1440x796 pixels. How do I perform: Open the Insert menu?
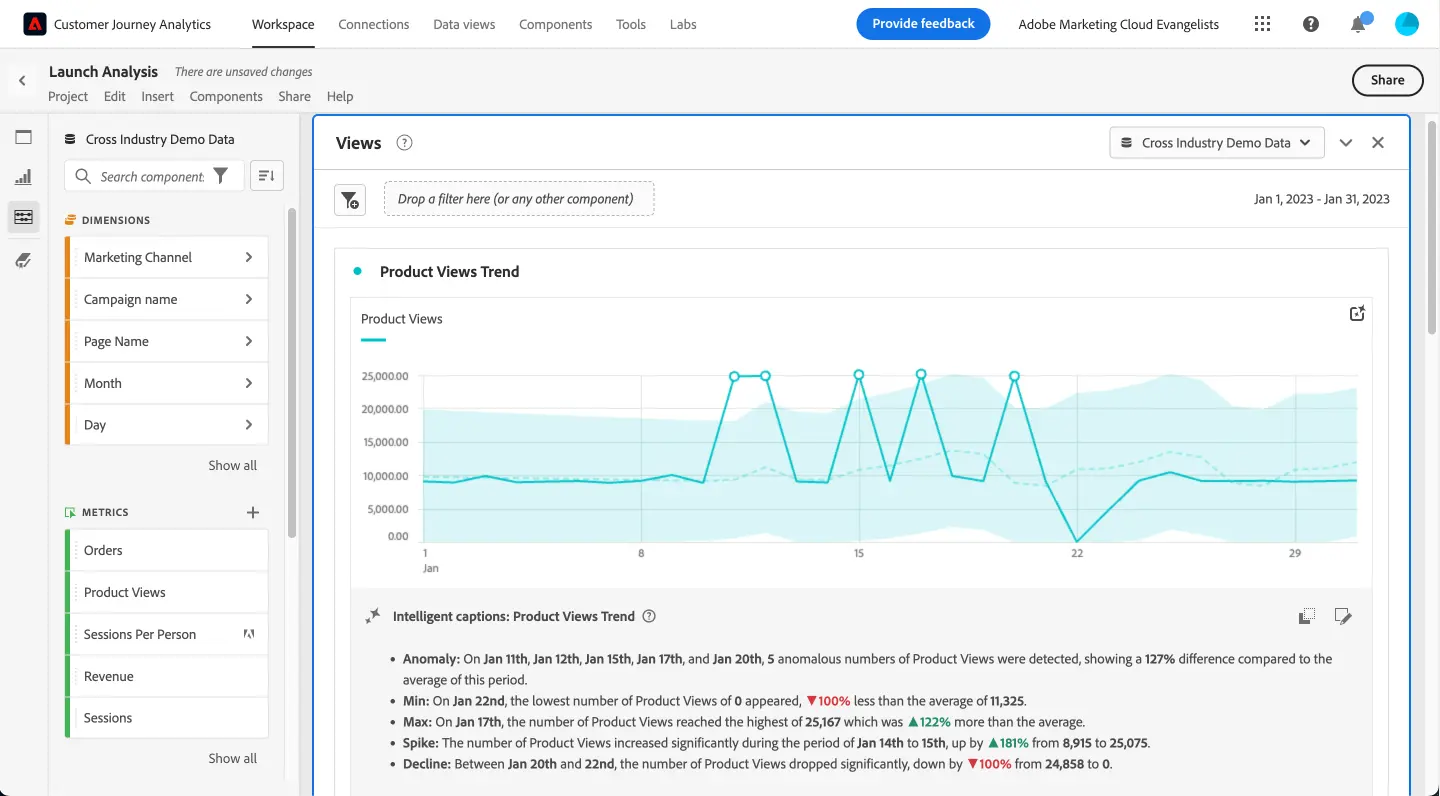157,96
